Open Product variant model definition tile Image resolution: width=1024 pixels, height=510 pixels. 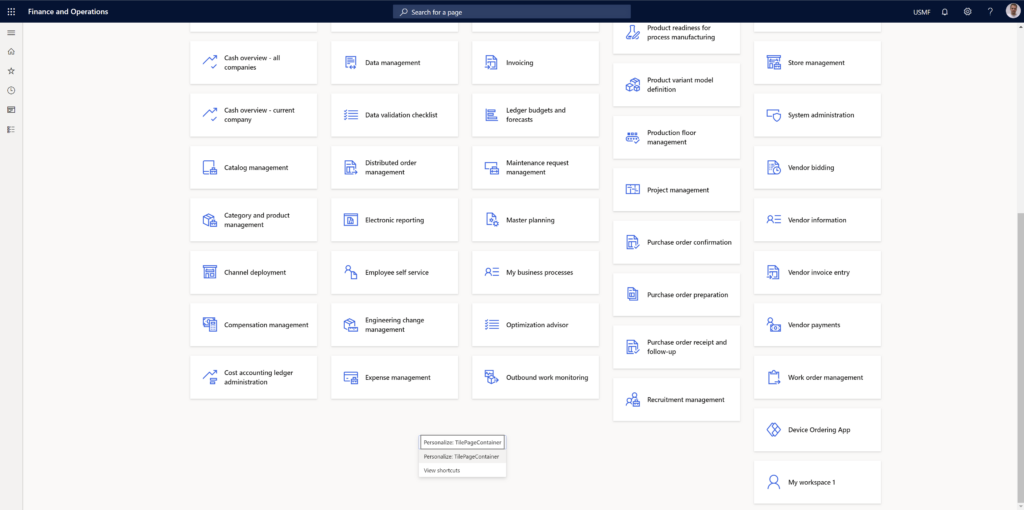point(677,85)
